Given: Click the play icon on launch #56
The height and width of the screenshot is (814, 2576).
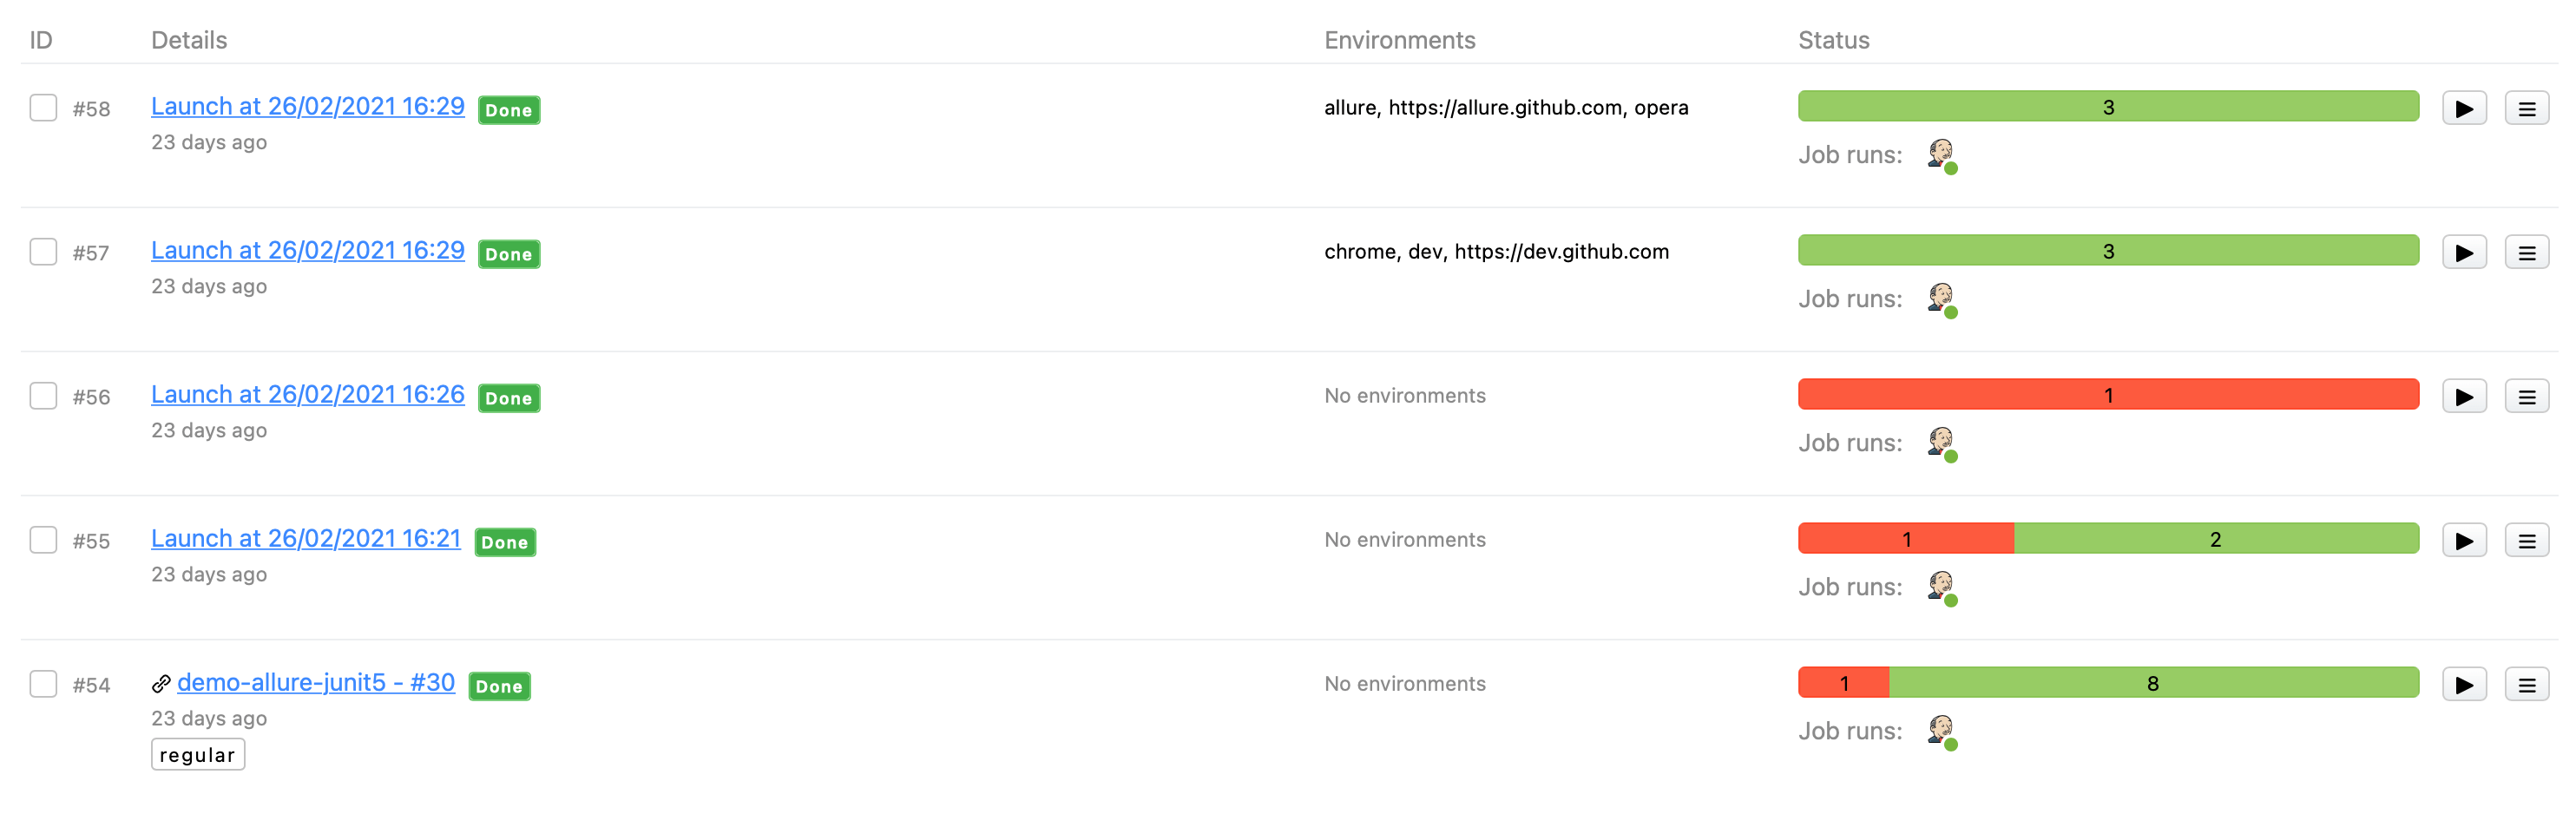Looking at the screenshot, I should (x=2463, y=396).
